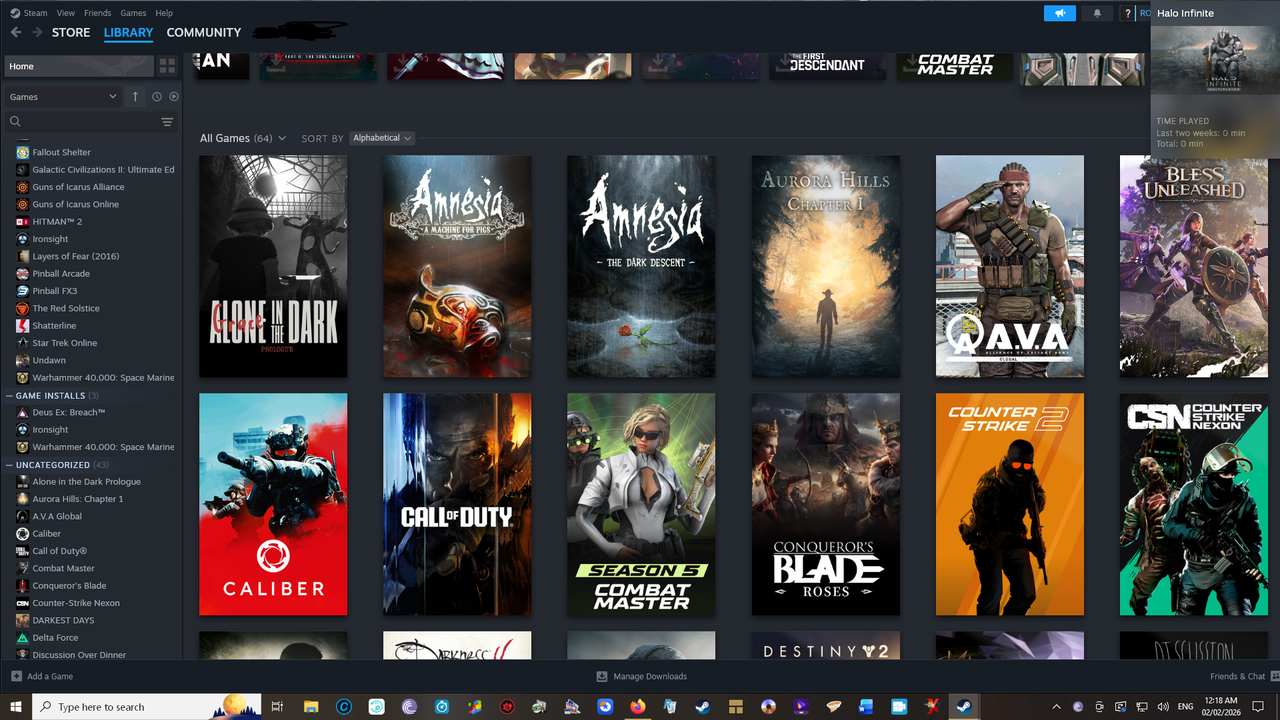Open the Alphabetical sort dropdown
Viewport: 1280px width, 720px height.
(382, 138)
